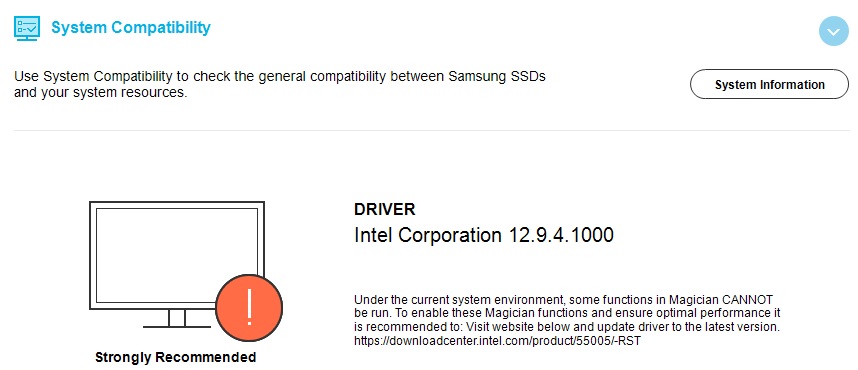Click 'and your system resources' line
The width and height of the screenshot is (858, 370).
click(101, 92)
